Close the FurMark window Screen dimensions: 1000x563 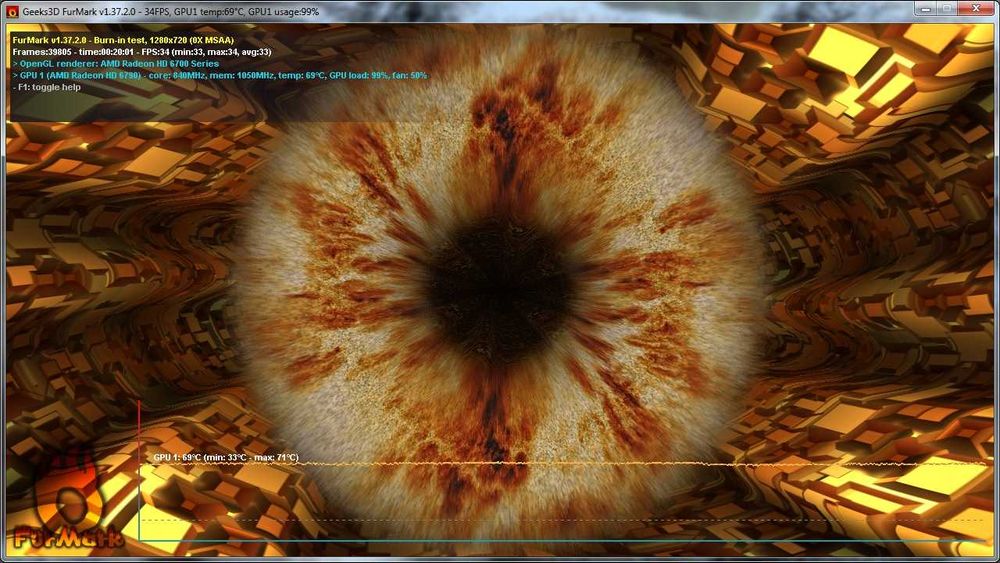point(976,9)
